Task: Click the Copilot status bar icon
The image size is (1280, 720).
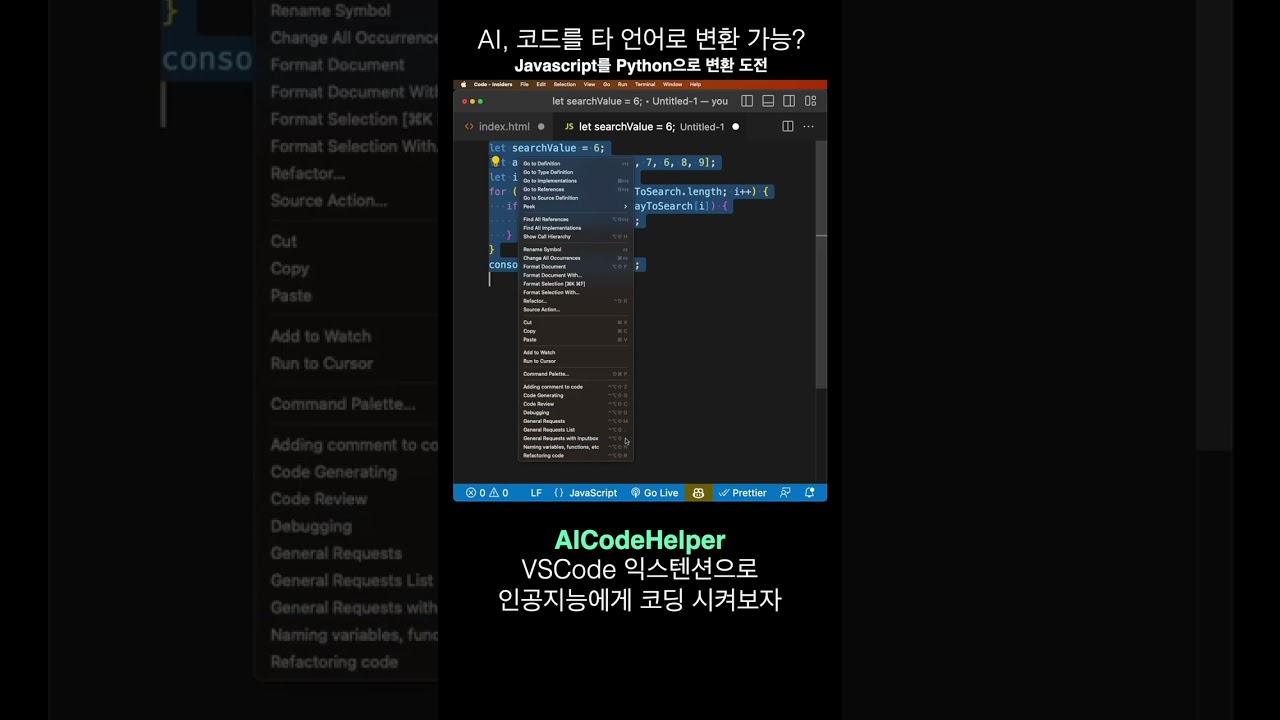Action: tap(698, 493)
